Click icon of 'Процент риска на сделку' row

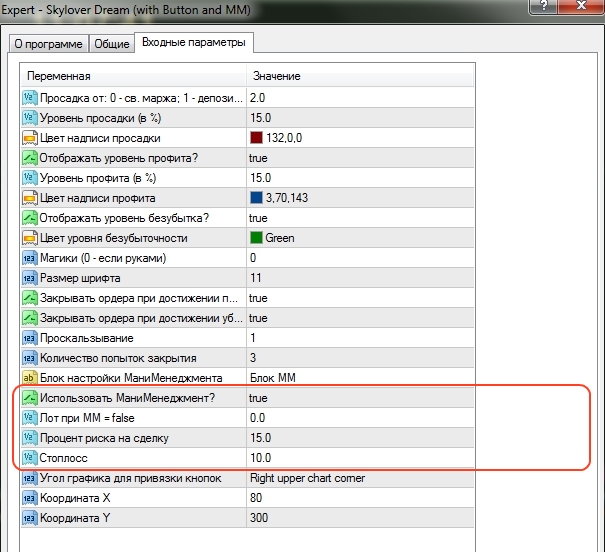coord(30,438)
